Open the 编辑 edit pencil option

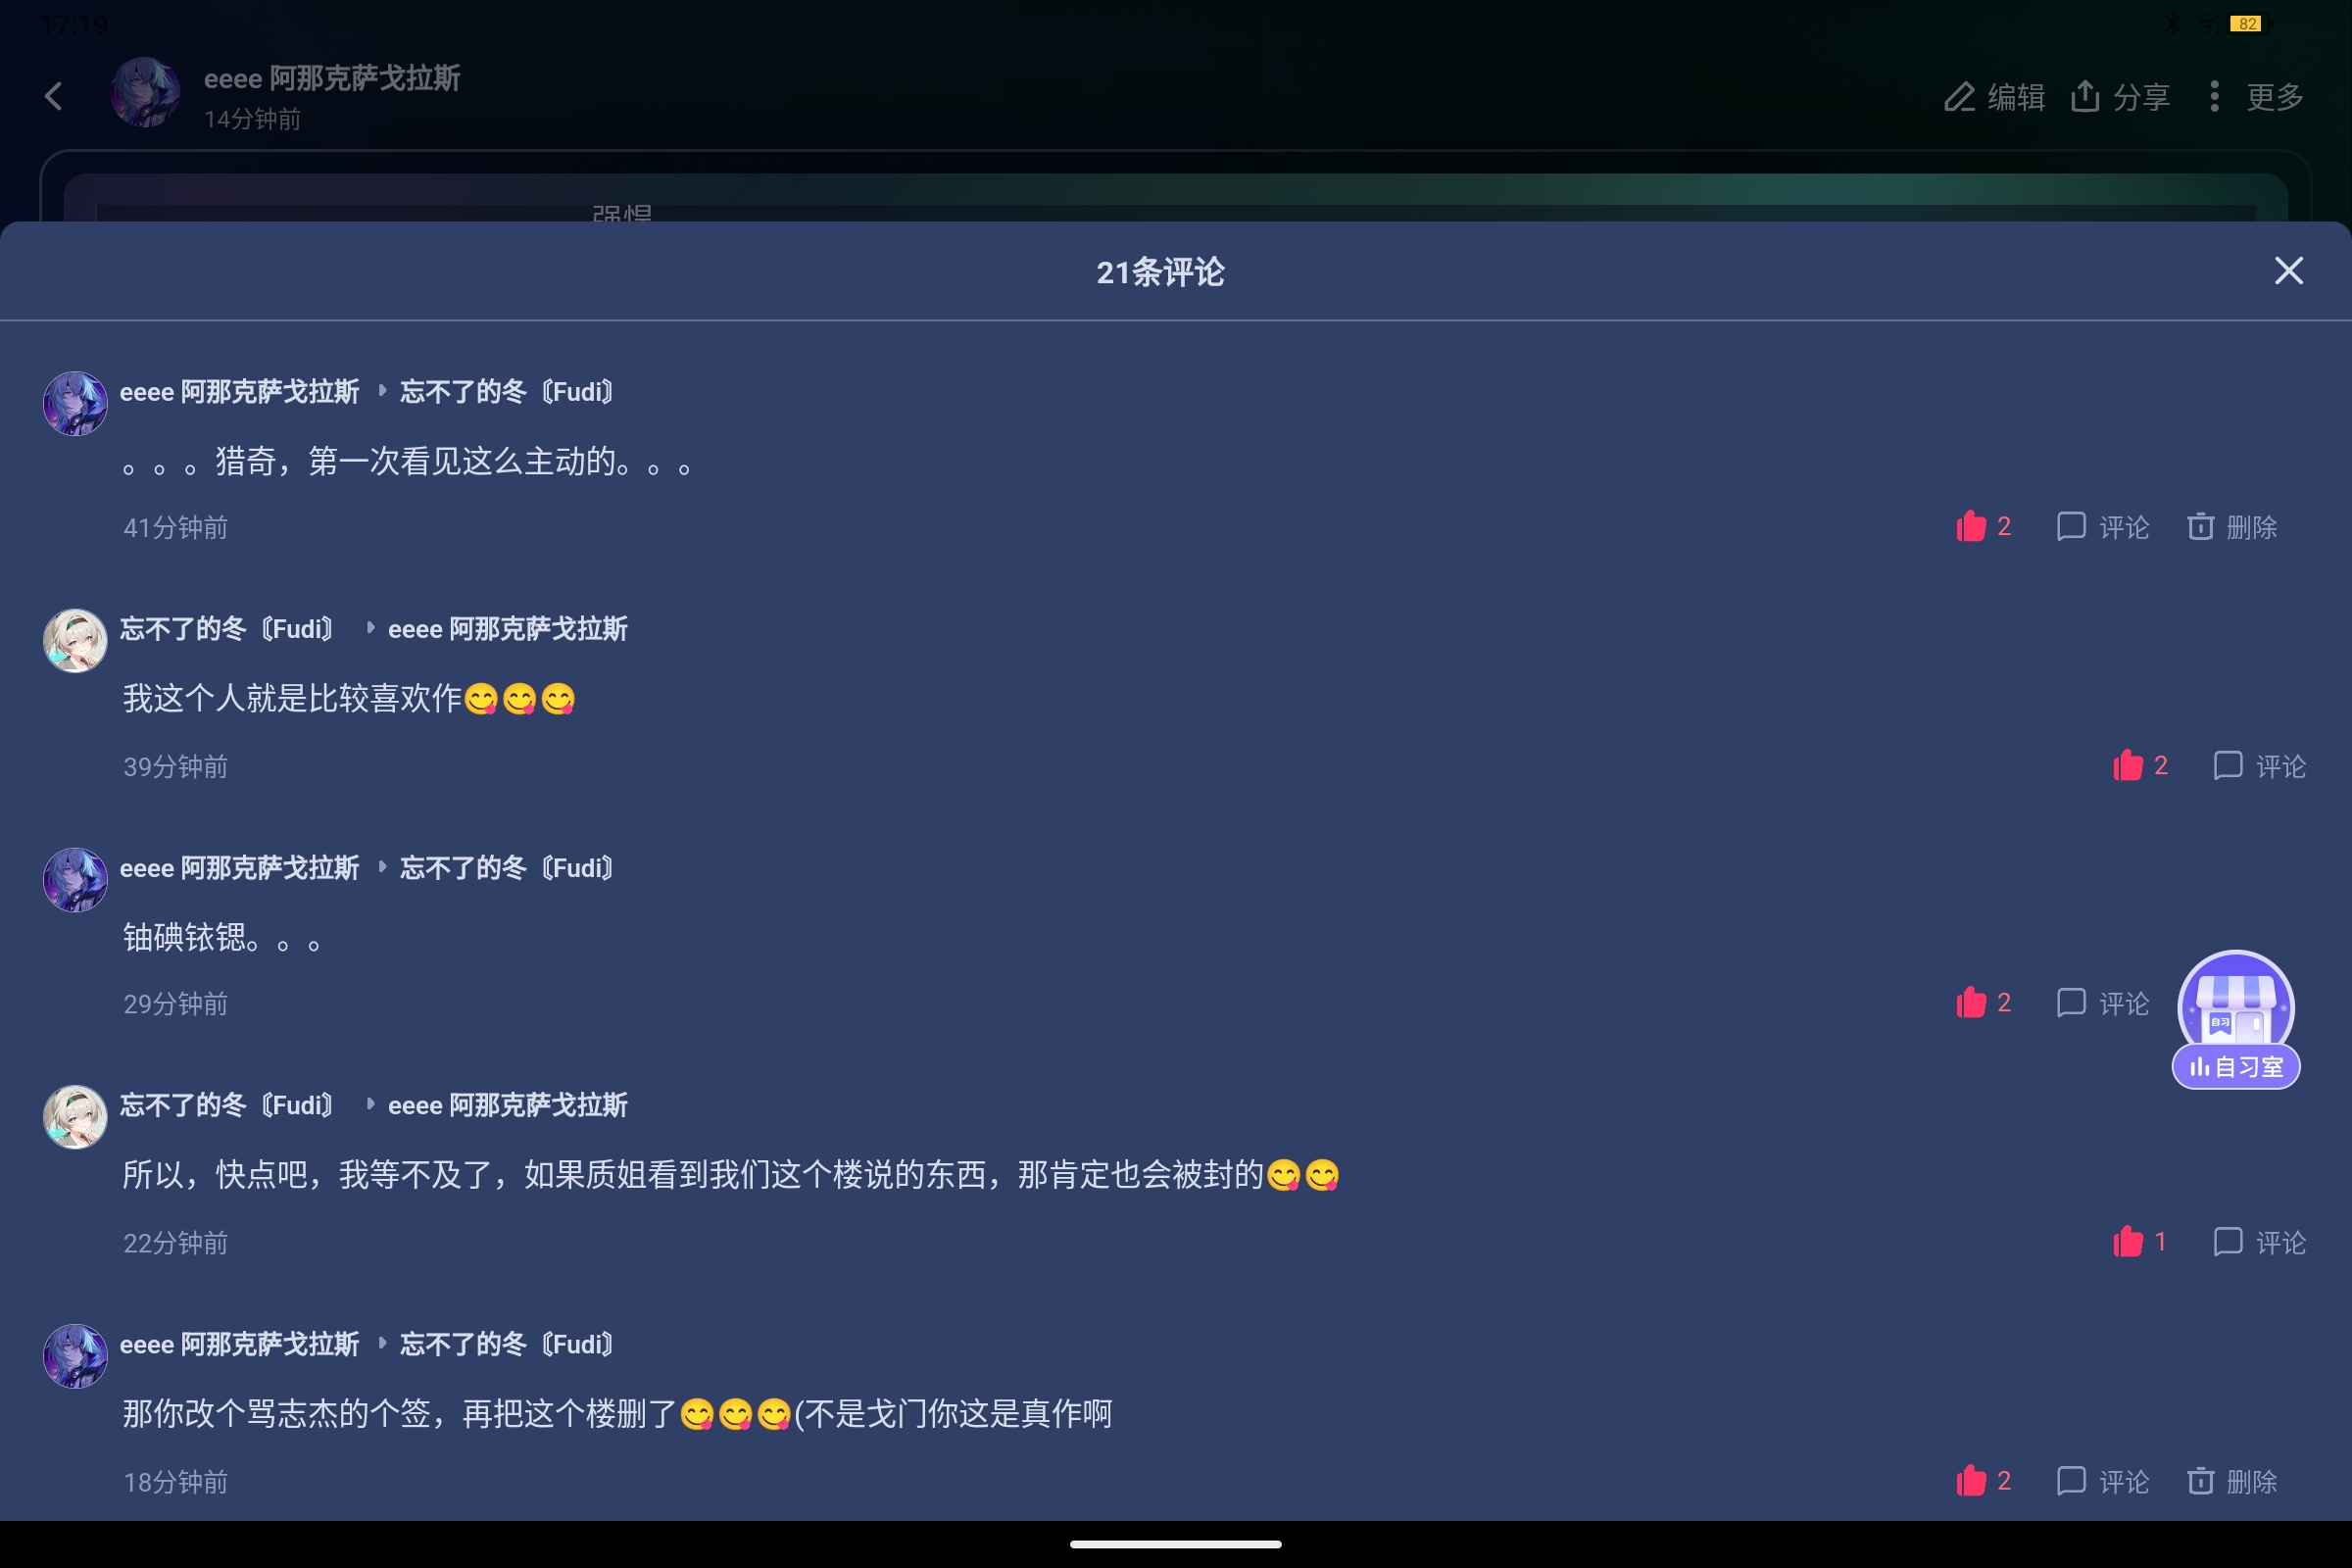[1994, 97]
